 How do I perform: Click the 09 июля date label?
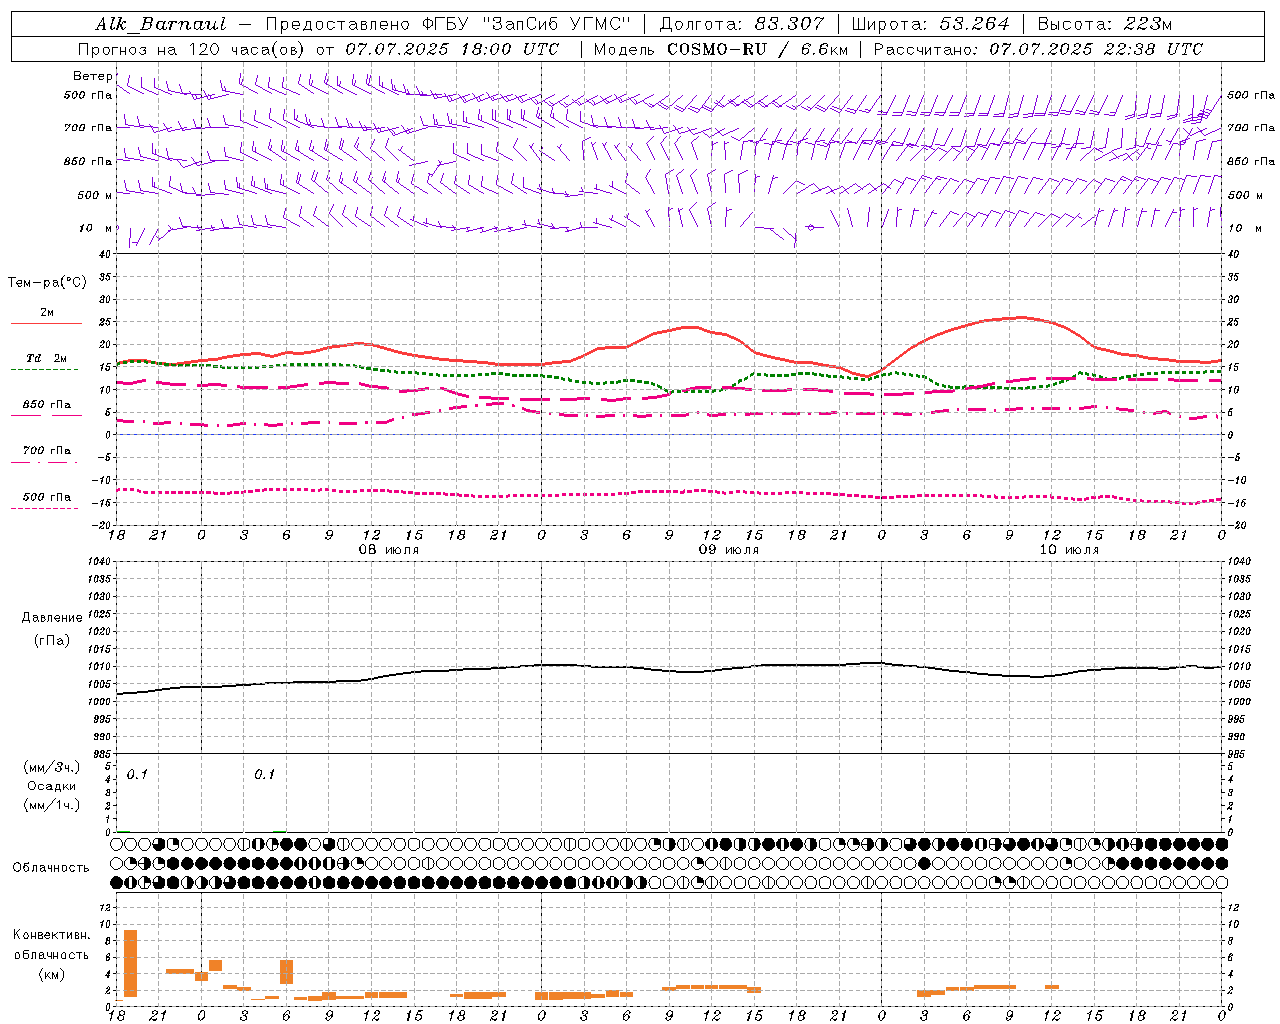[728, 550]
